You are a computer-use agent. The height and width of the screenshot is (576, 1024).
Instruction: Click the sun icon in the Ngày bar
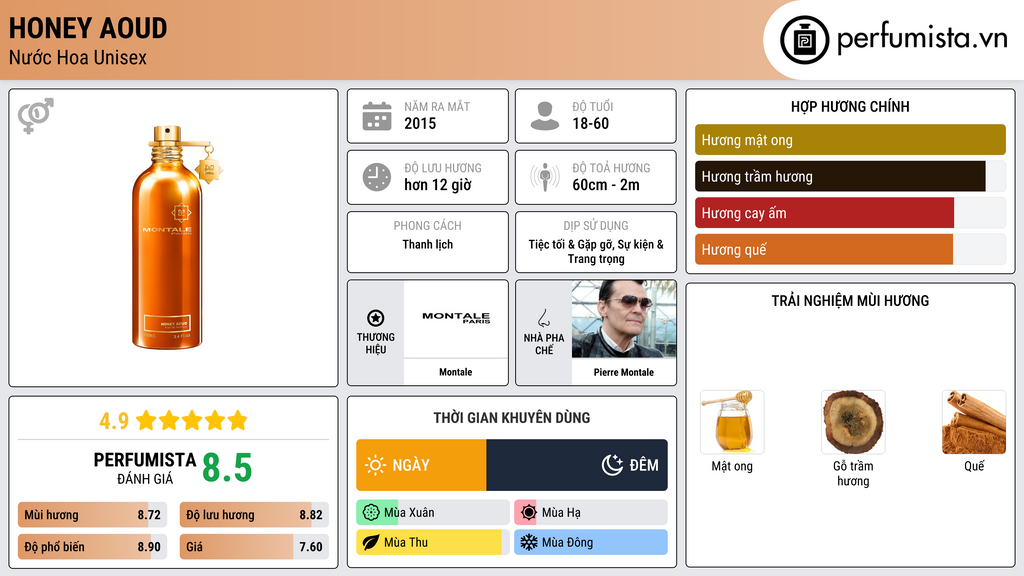tap(375, 465)
